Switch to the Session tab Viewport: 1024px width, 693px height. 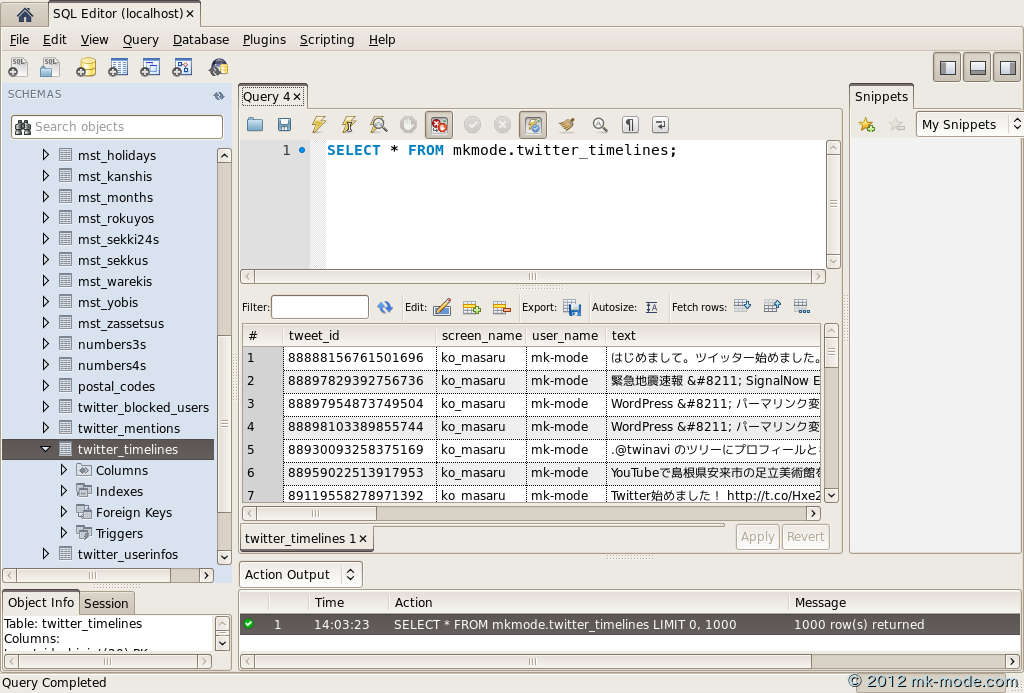tap(106, 603)
